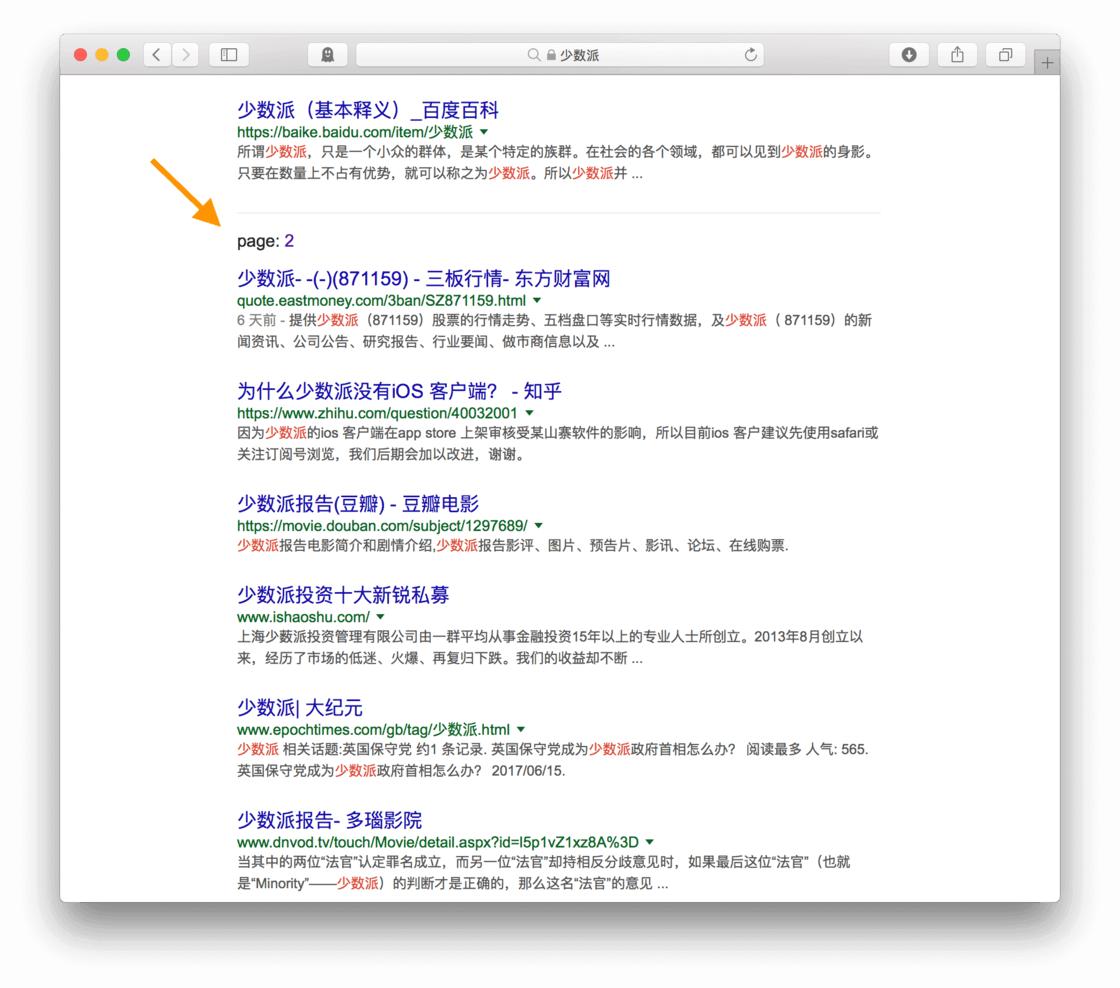This screenshot has width=1120, height=988.
Task: Click the page 2 number link
Action: pos(289,241)
